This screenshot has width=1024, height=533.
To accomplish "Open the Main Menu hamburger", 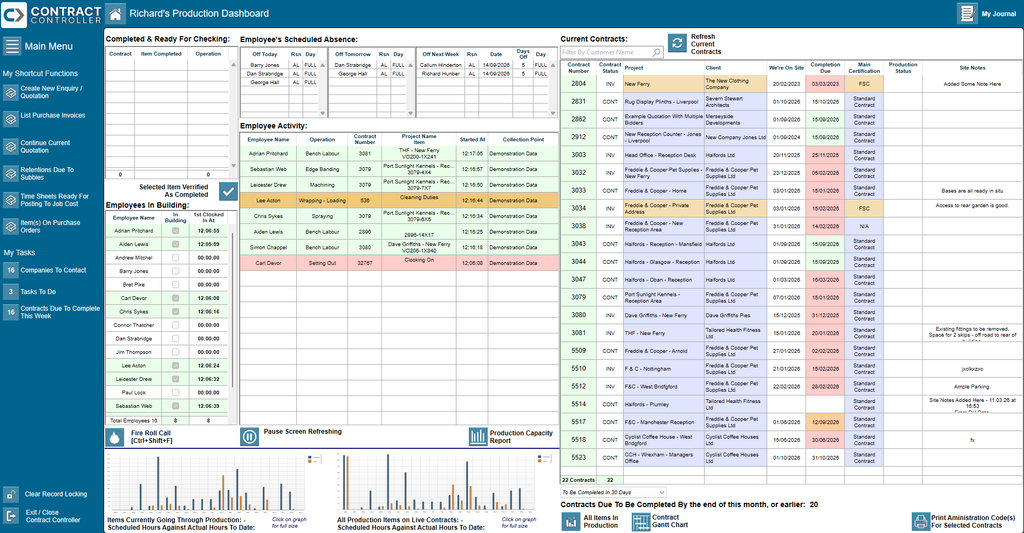I will 12,46.
